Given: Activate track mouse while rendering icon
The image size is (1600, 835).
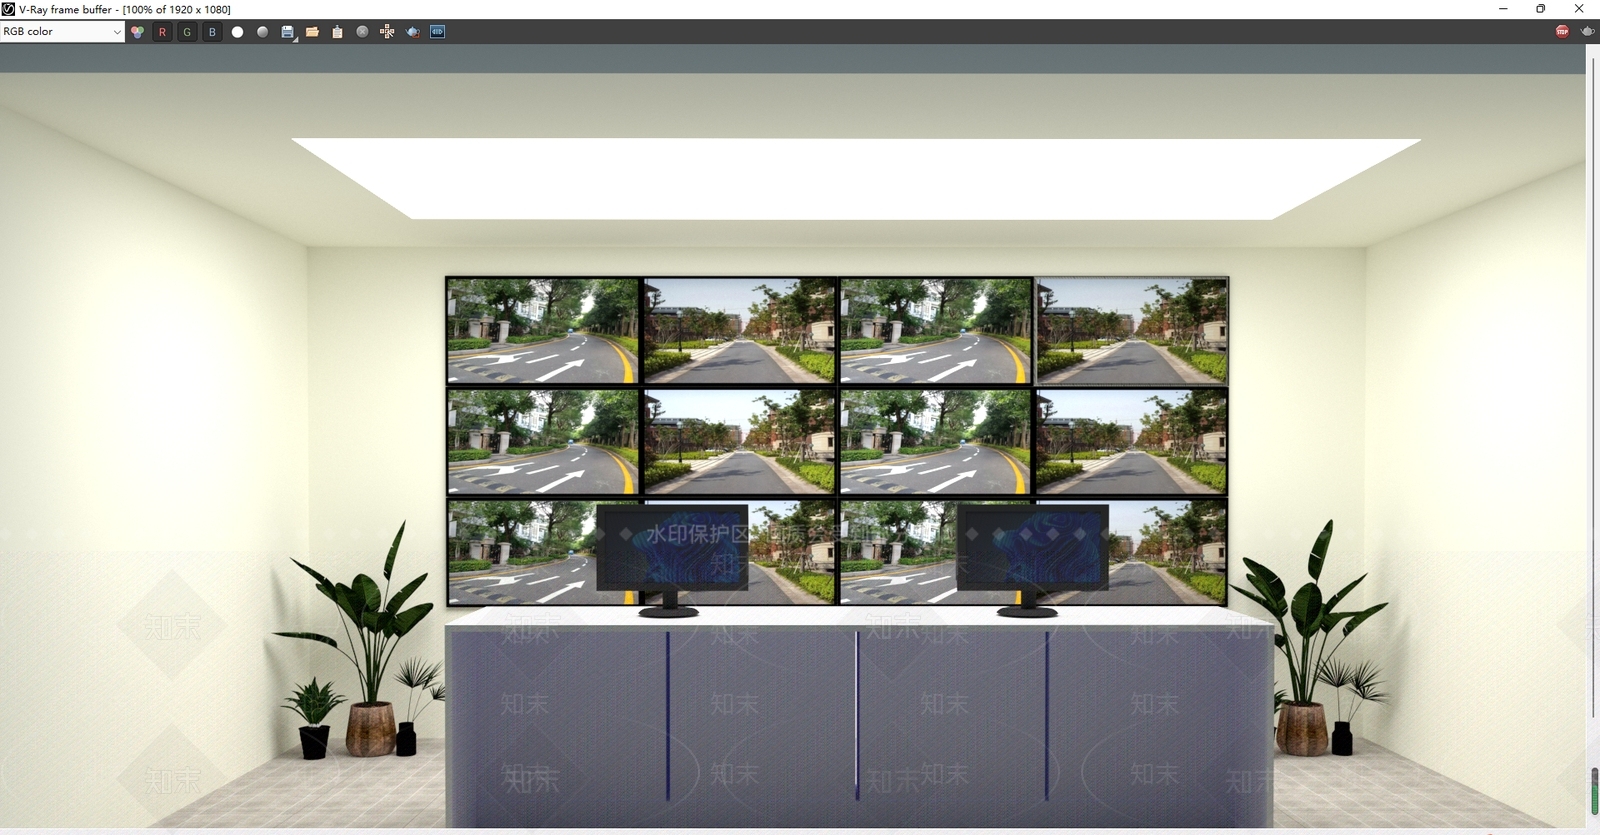Looking at the screenshot, I should coord(387,32).
